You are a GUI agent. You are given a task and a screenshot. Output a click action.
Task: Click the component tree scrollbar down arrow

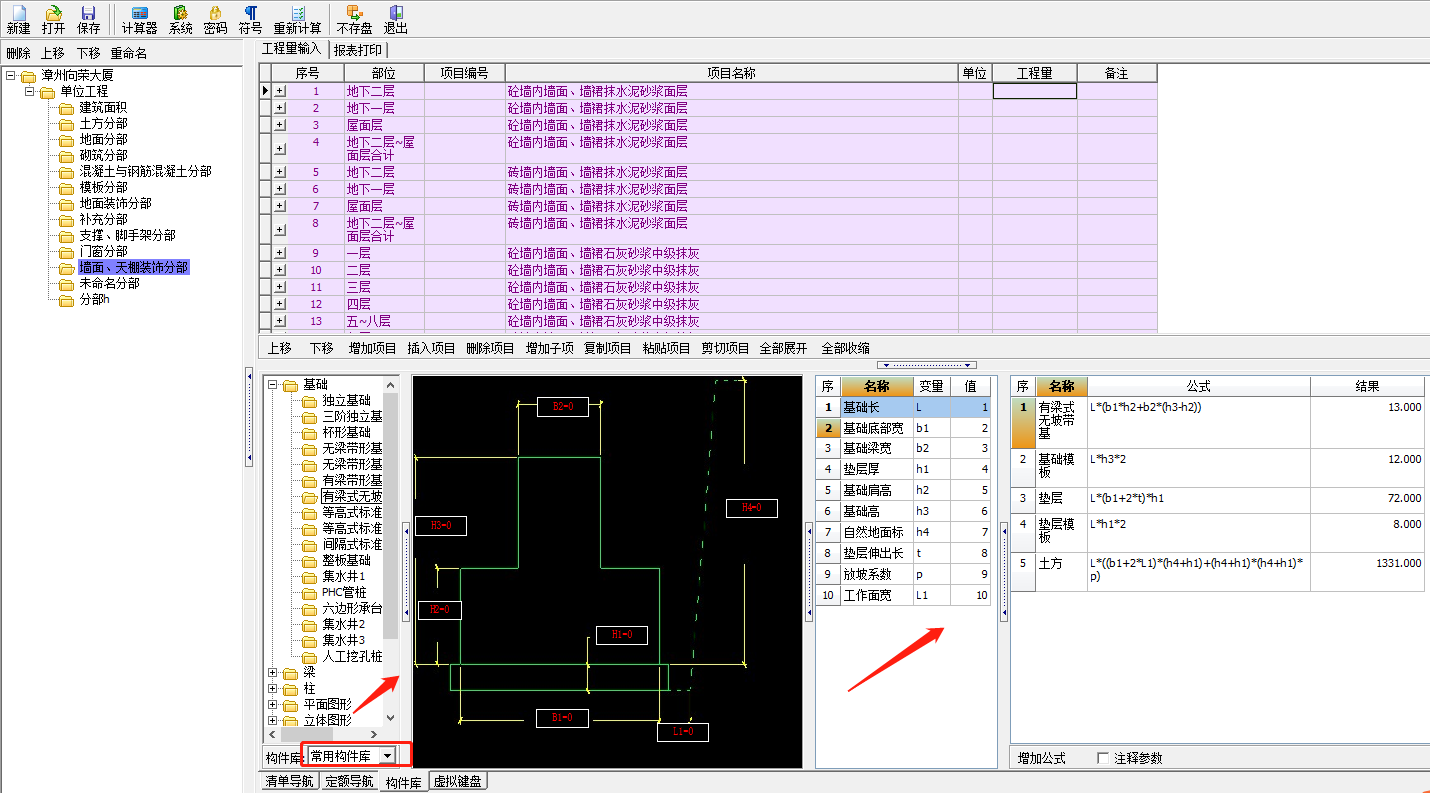[391, 718]
